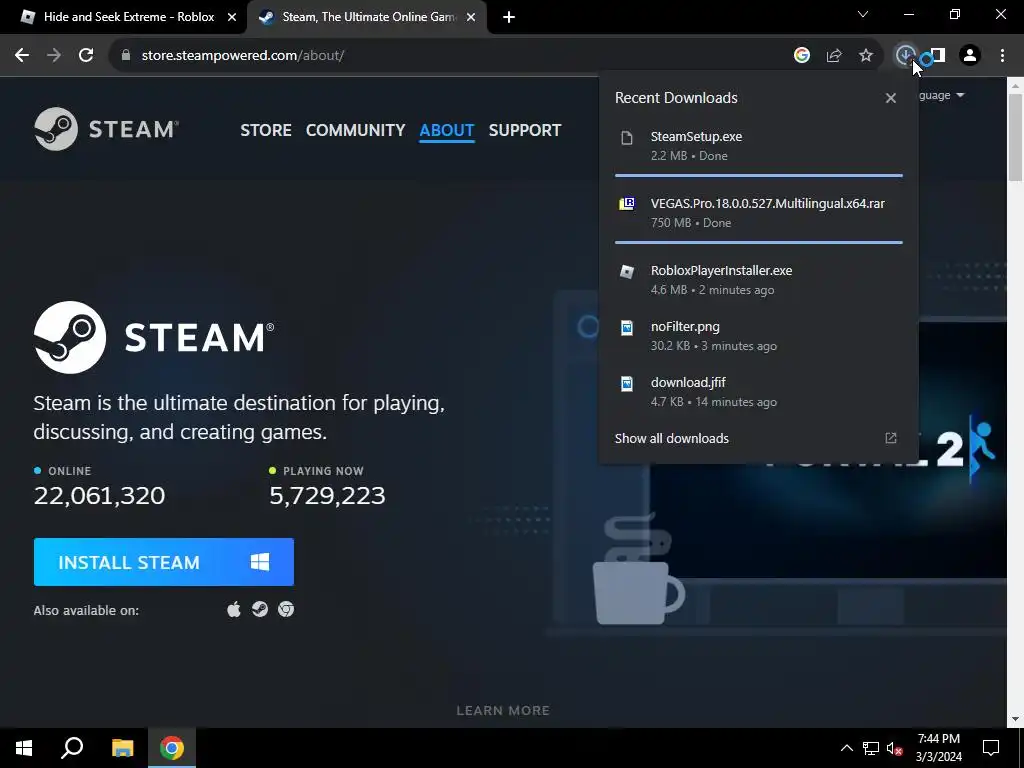Viewport: 1024px width, 768px height.
Task: Click the Chrome OS availability icon
Action: tap(286, 609)
